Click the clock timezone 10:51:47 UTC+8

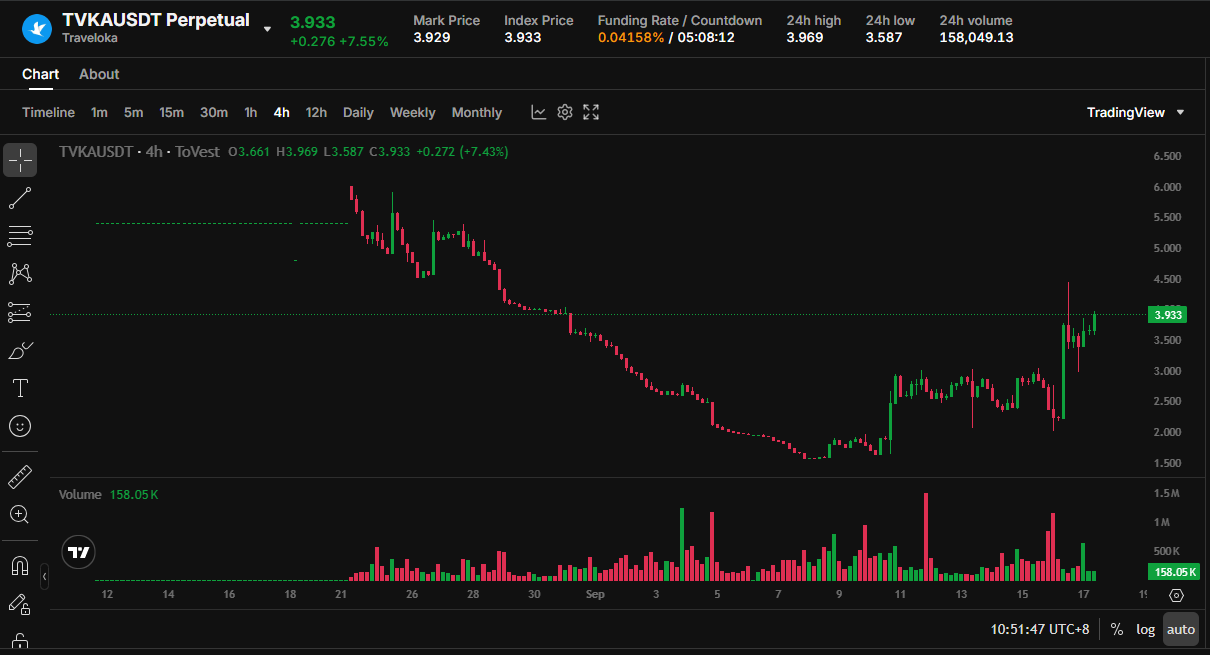tap(1040, 629)
